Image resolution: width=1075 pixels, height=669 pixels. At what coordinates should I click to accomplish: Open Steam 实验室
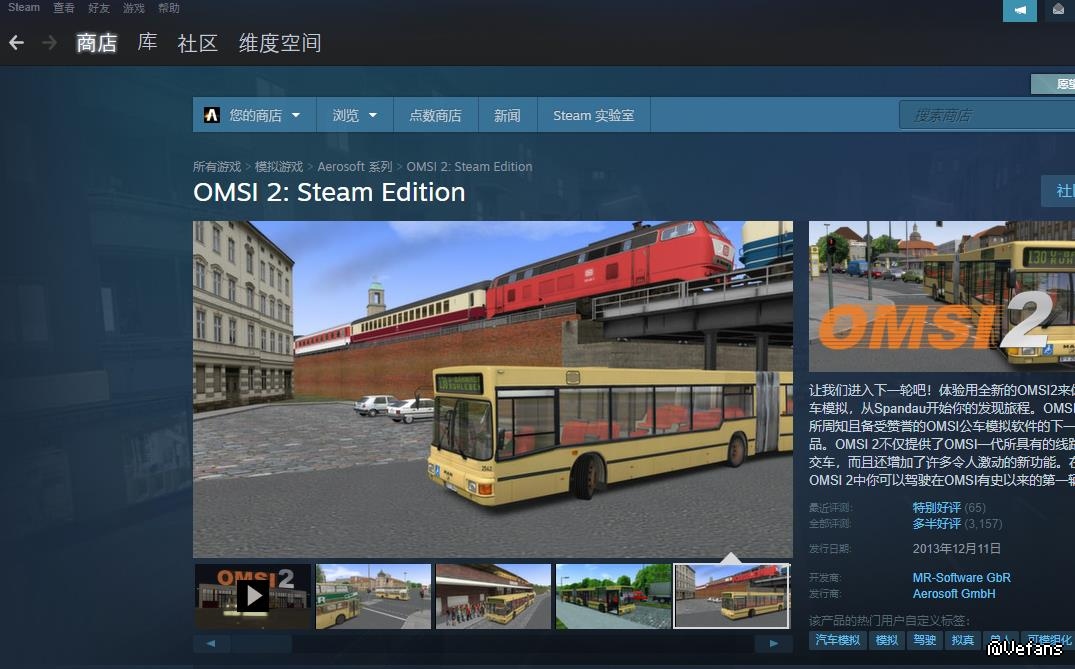point(594,115)
